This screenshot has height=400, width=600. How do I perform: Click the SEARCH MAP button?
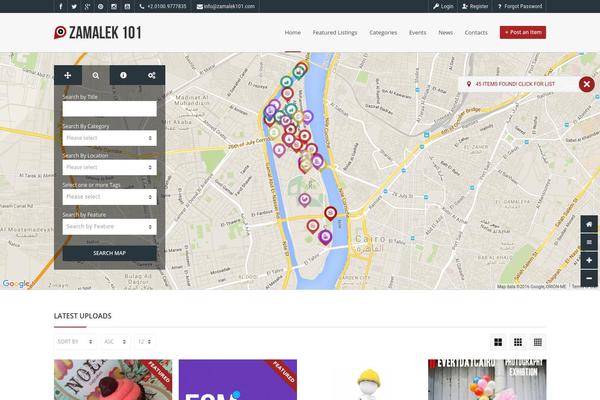[109, 253]
